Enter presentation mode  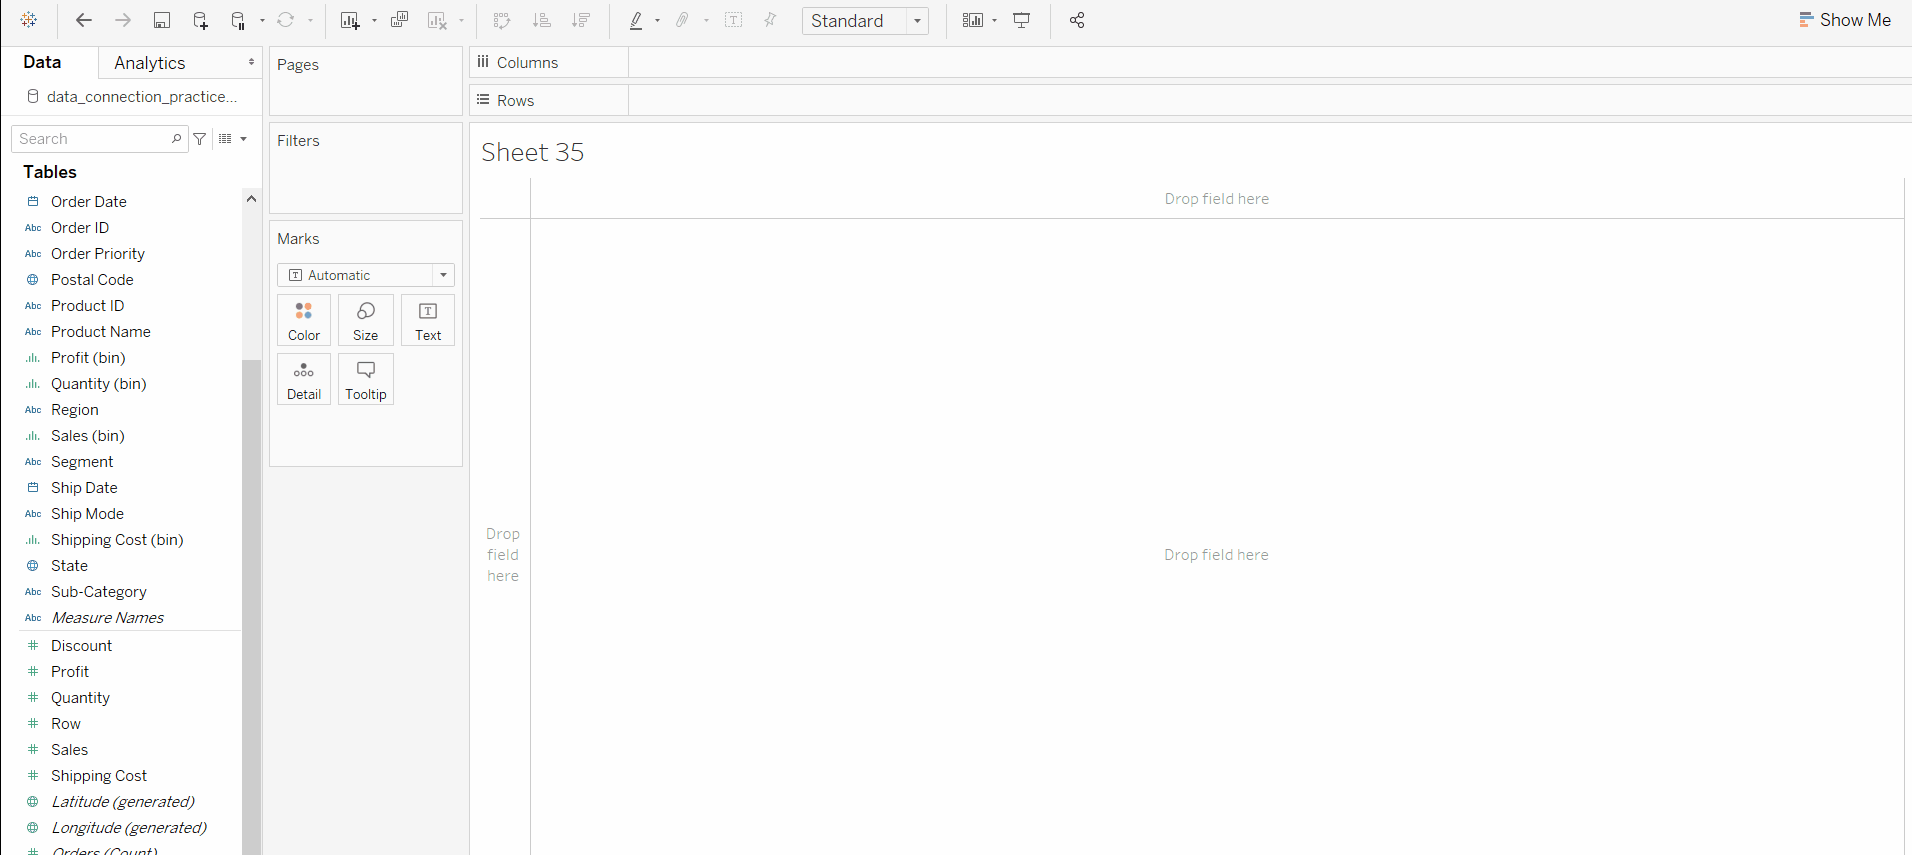tap(1022, 20)
